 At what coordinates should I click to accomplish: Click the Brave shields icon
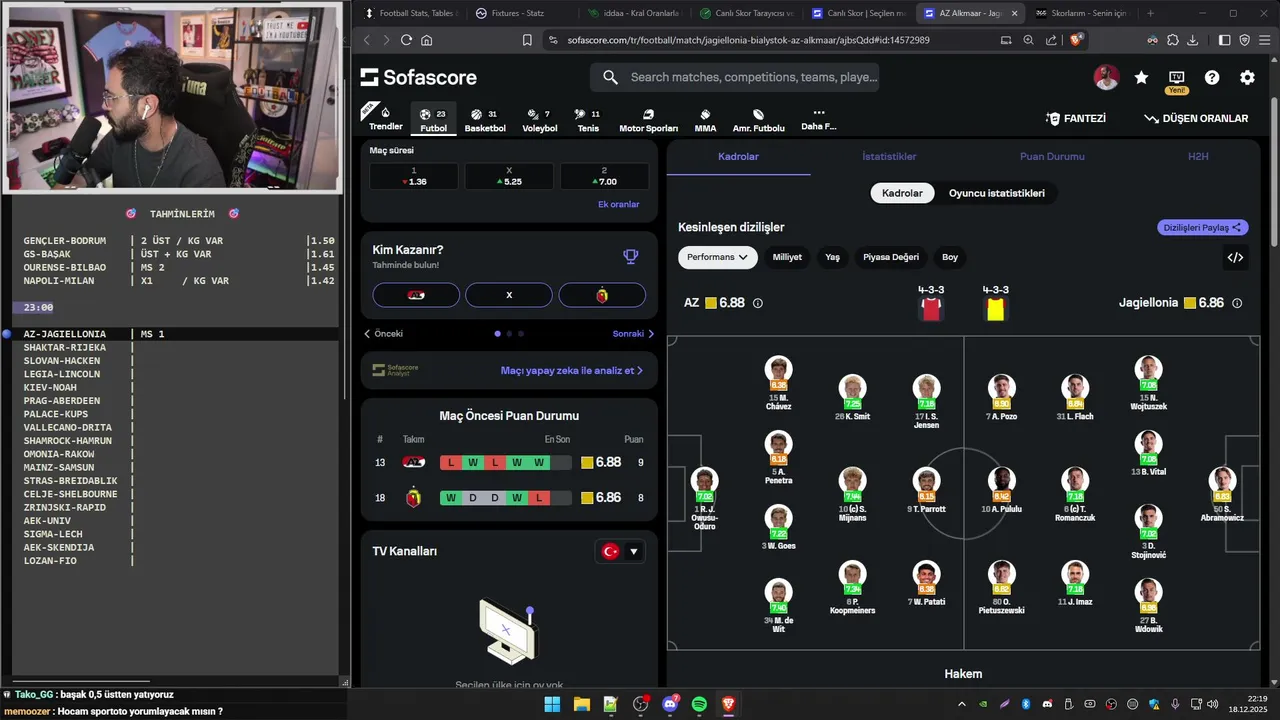(1076, 40)
